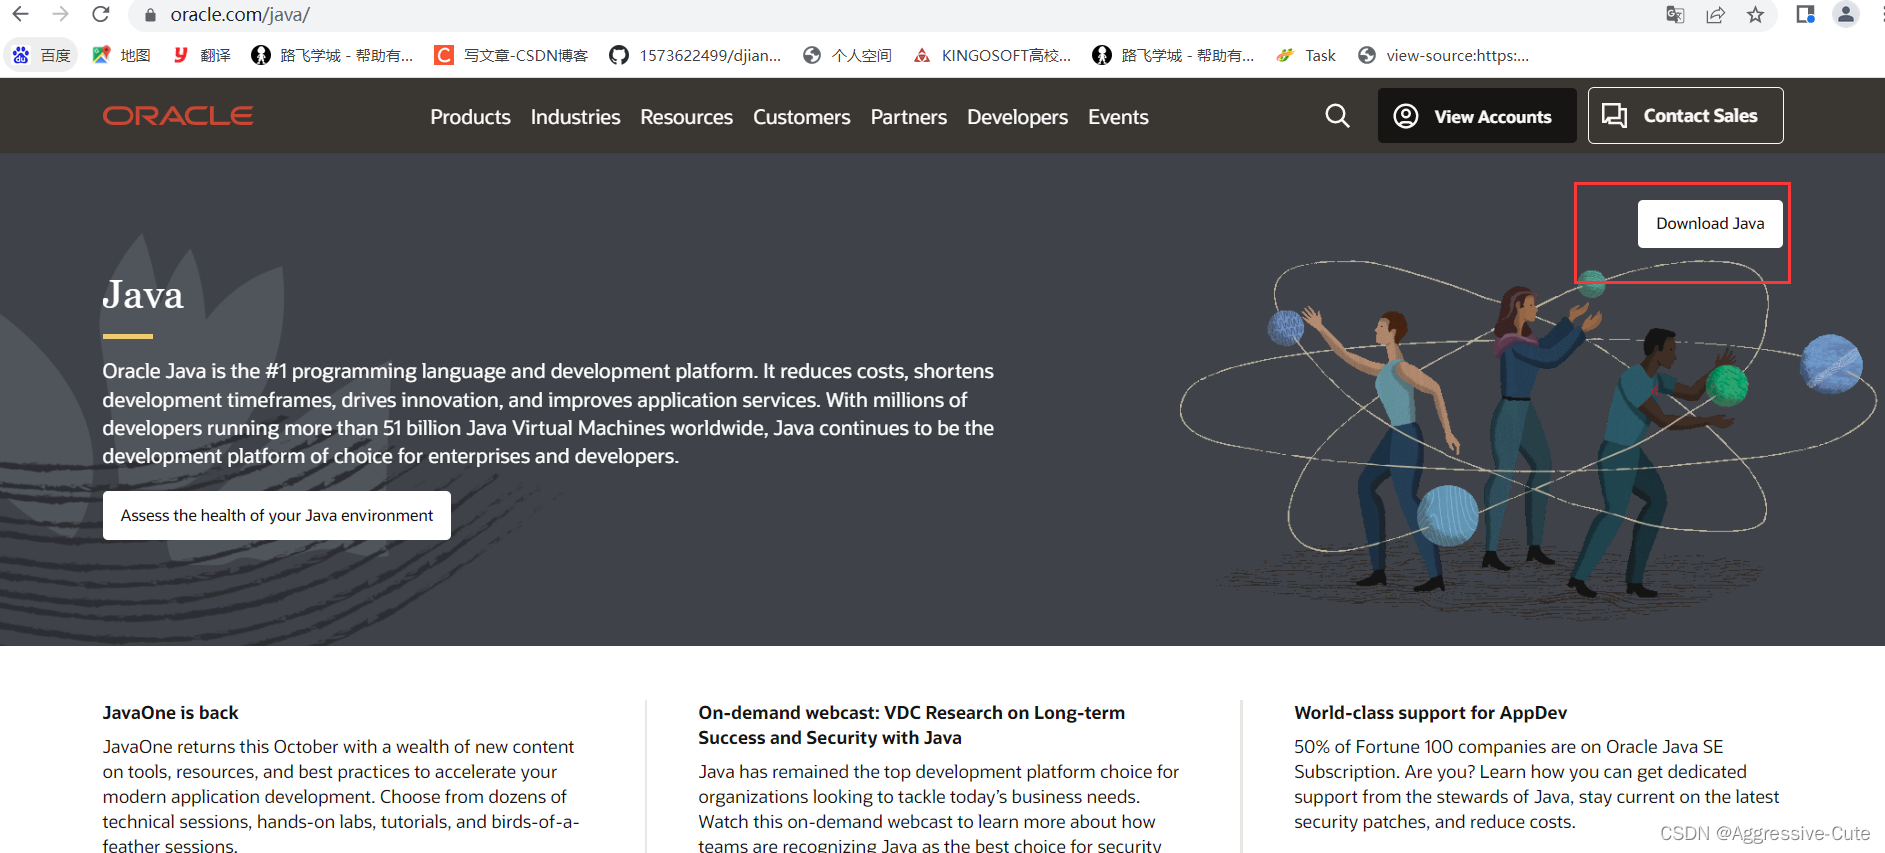Screen dimensions: 1885x853
Task: Click the On-demand webcast VDC Research heading
Action: click(x=911, y=725)
